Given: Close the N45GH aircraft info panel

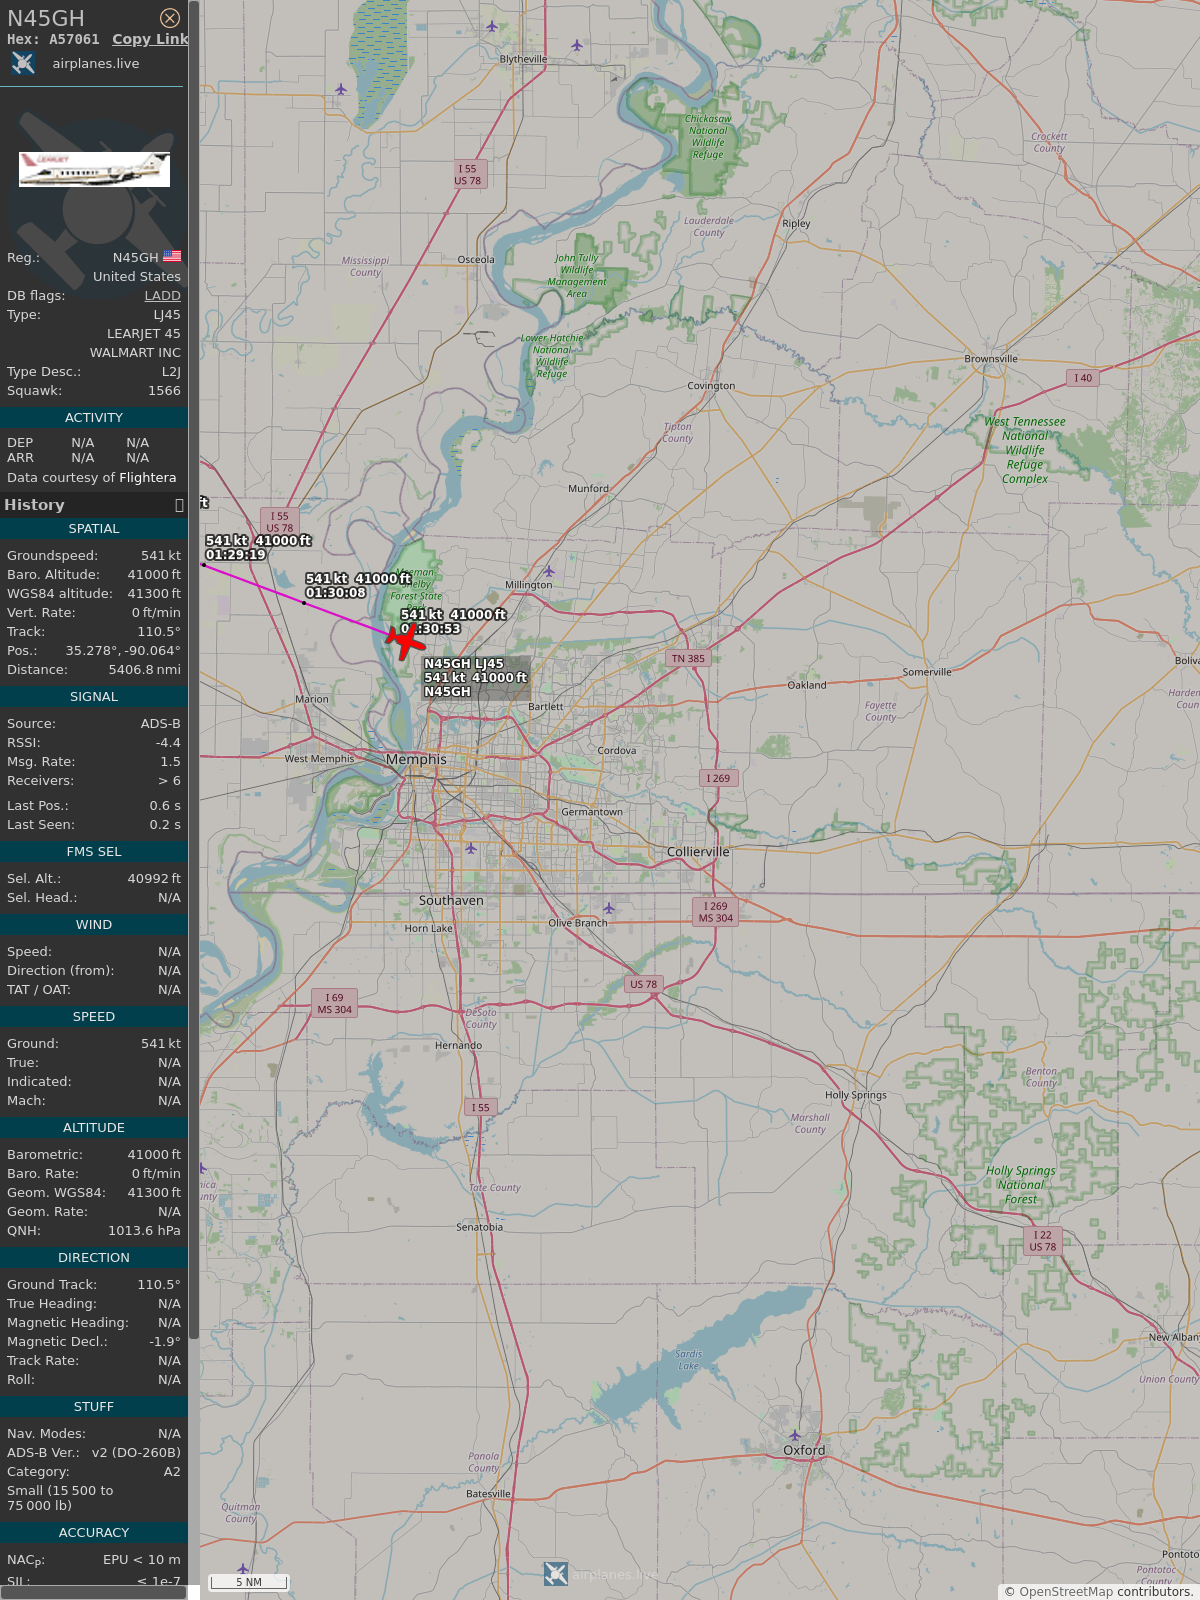Looking at the screenshot, I should click(170, 18).
